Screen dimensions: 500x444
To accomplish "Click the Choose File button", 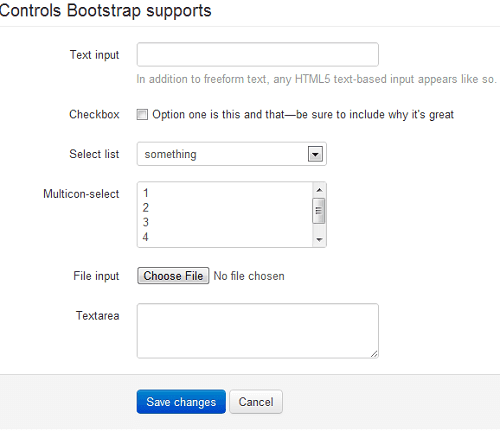I will click(173, 276).
